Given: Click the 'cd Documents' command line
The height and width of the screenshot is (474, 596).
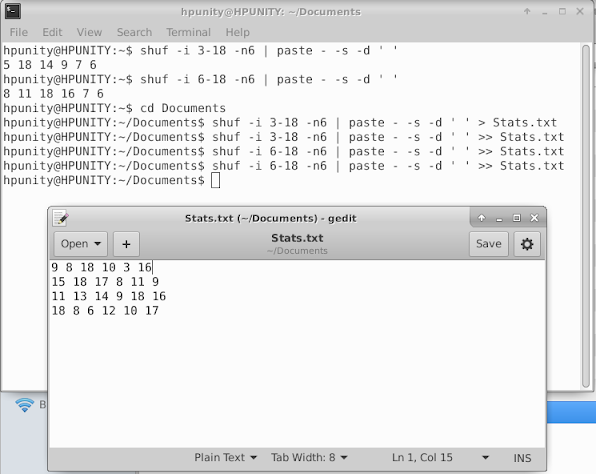Looking at the screenshot, I should pos(114,108).
